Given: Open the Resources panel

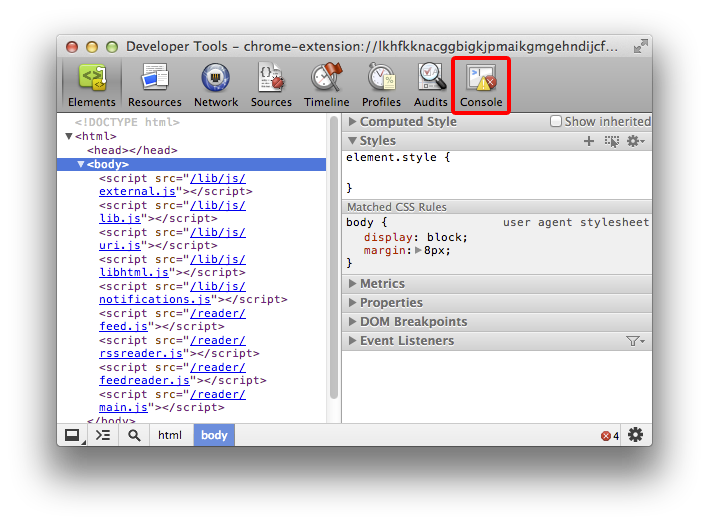Looking at the screenshot, I should pos(155,85).
